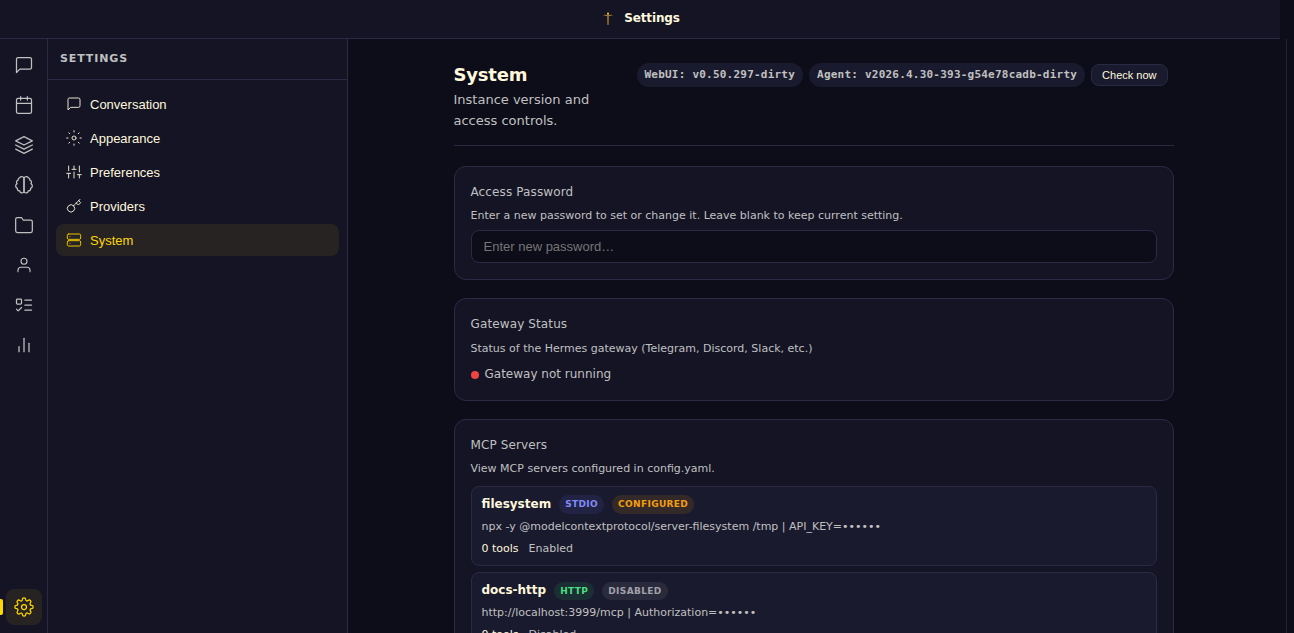Click the MCP Servers heading
This screenshot has width=1294, height=633.
point(509,445)
